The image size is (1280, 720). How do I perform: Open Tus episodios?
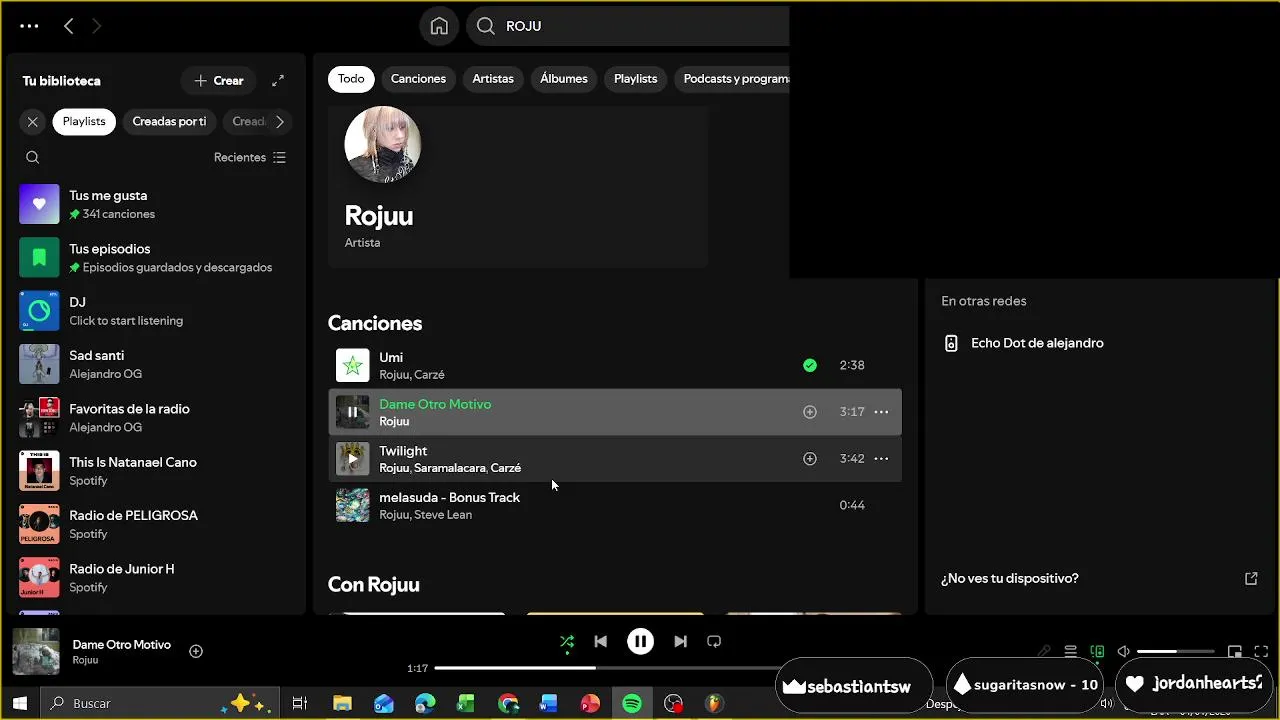158,258
